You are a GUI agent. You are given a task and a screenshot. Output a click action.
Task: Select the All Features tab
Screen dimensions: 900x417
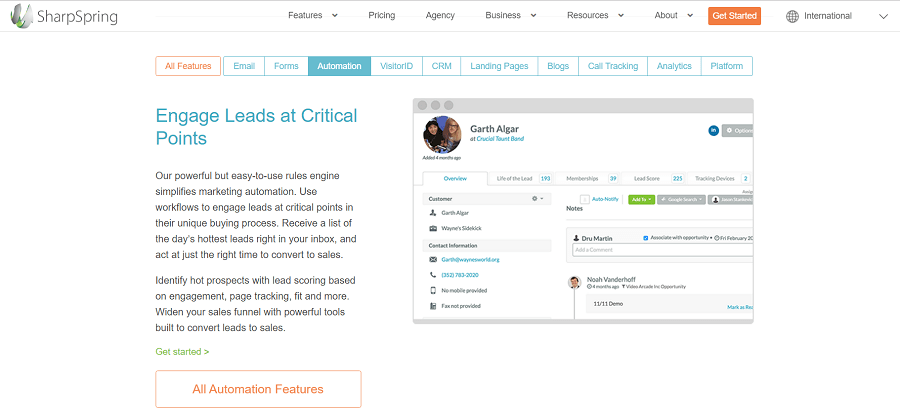[x=188, y=66]
